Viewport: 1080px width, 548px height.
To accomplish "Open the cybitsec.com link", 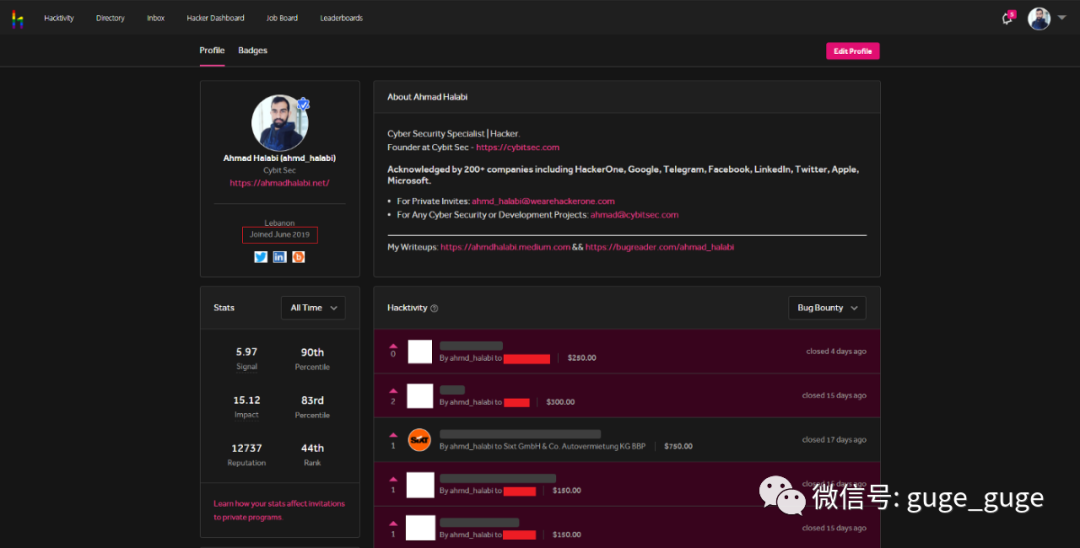I will (x=517, y=147).
